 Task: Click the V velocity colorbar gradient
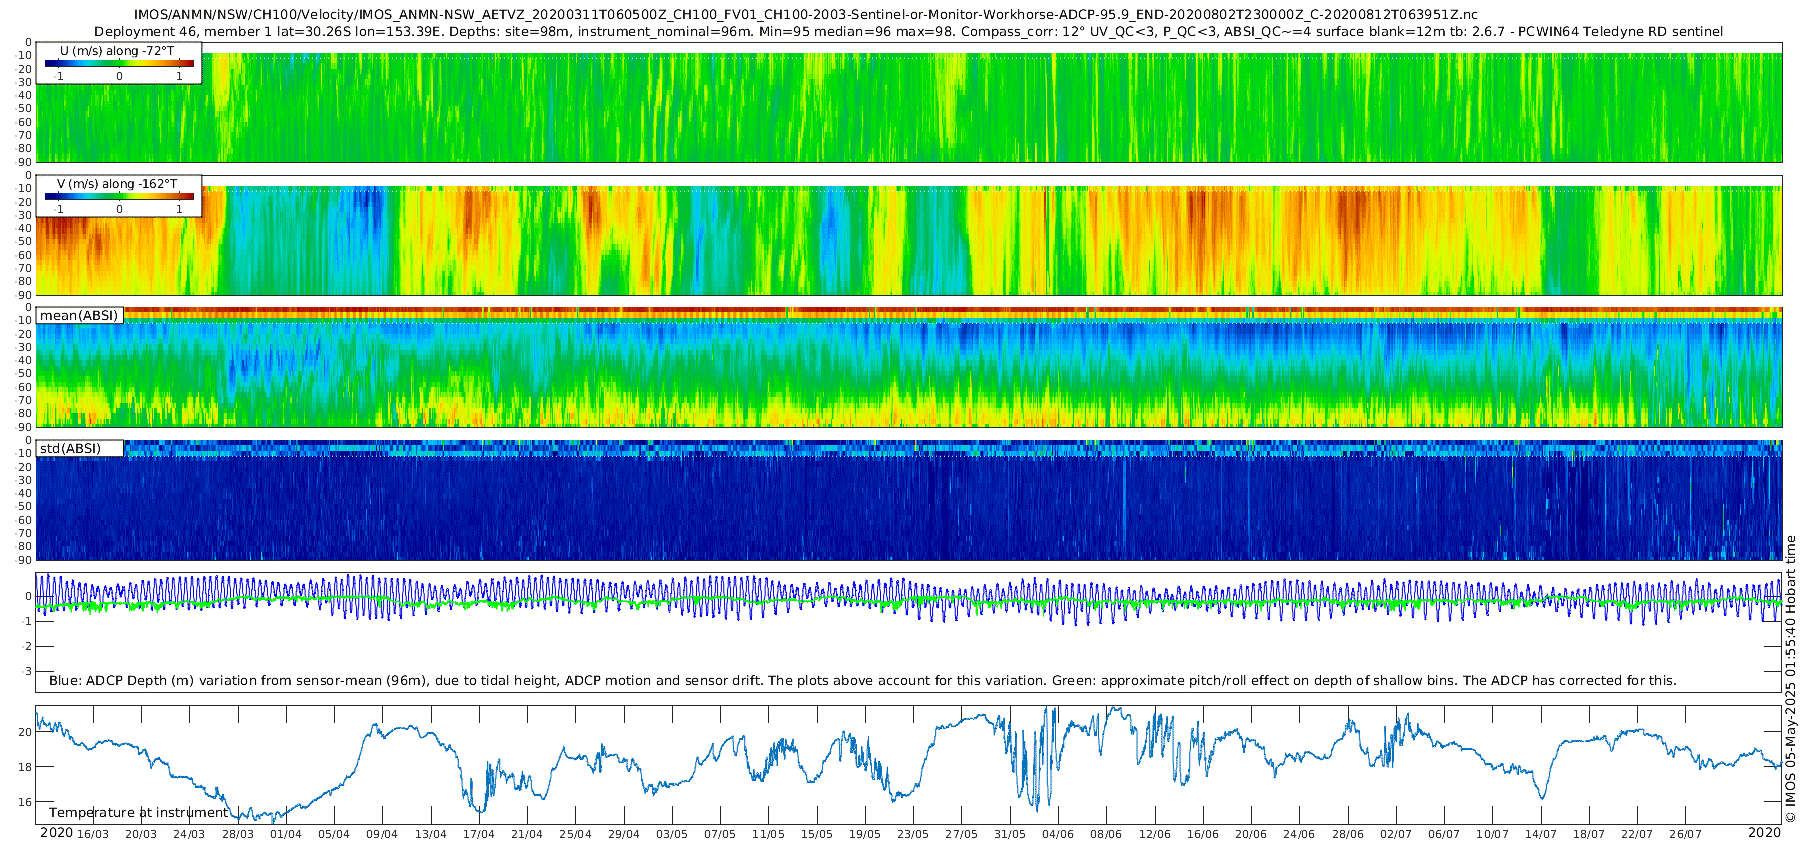[119, 196]
